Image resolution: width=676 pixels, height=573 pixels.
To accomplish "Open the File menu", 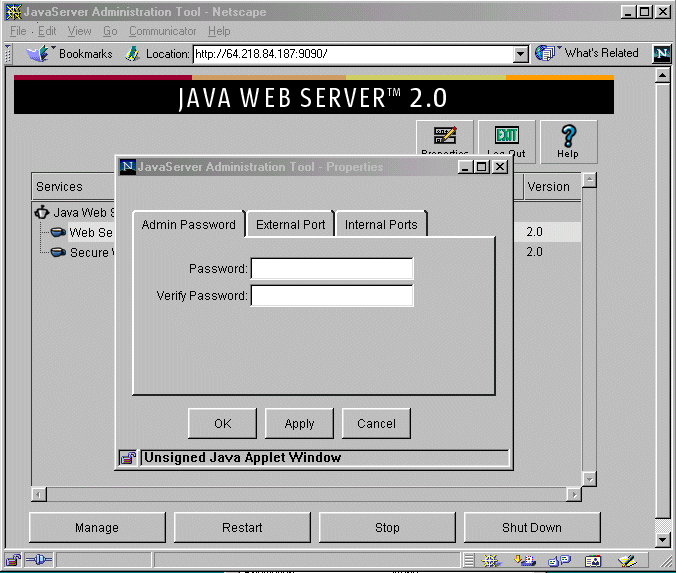I will [18, 31].
